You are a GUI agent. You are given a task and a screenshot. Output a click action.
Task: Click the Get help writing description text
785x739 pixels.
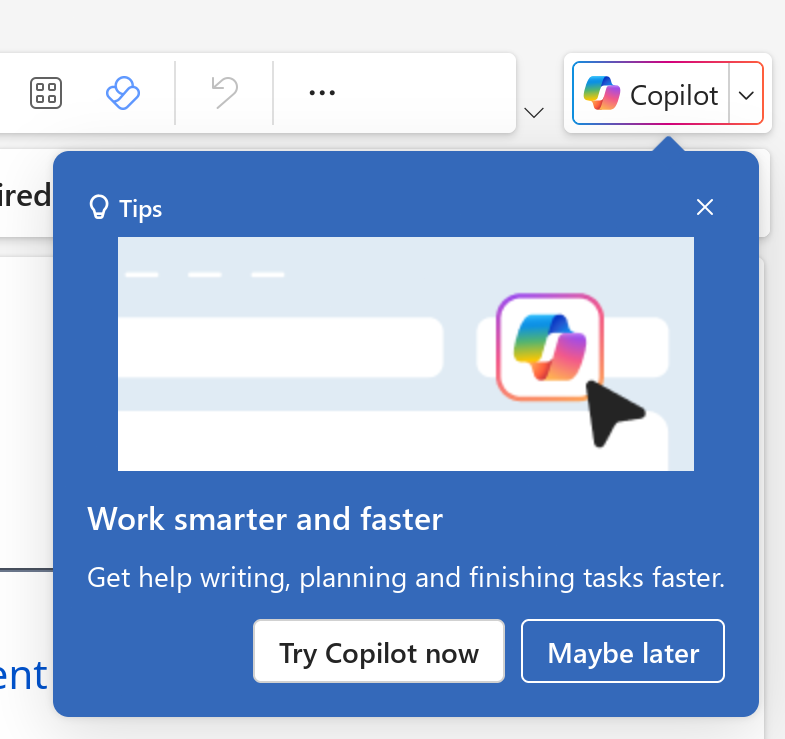[406, 578]
